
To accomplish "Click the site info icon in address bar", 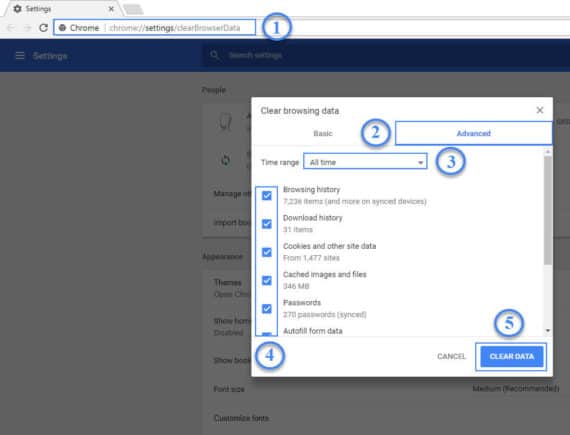I will (x=62, y=28).
